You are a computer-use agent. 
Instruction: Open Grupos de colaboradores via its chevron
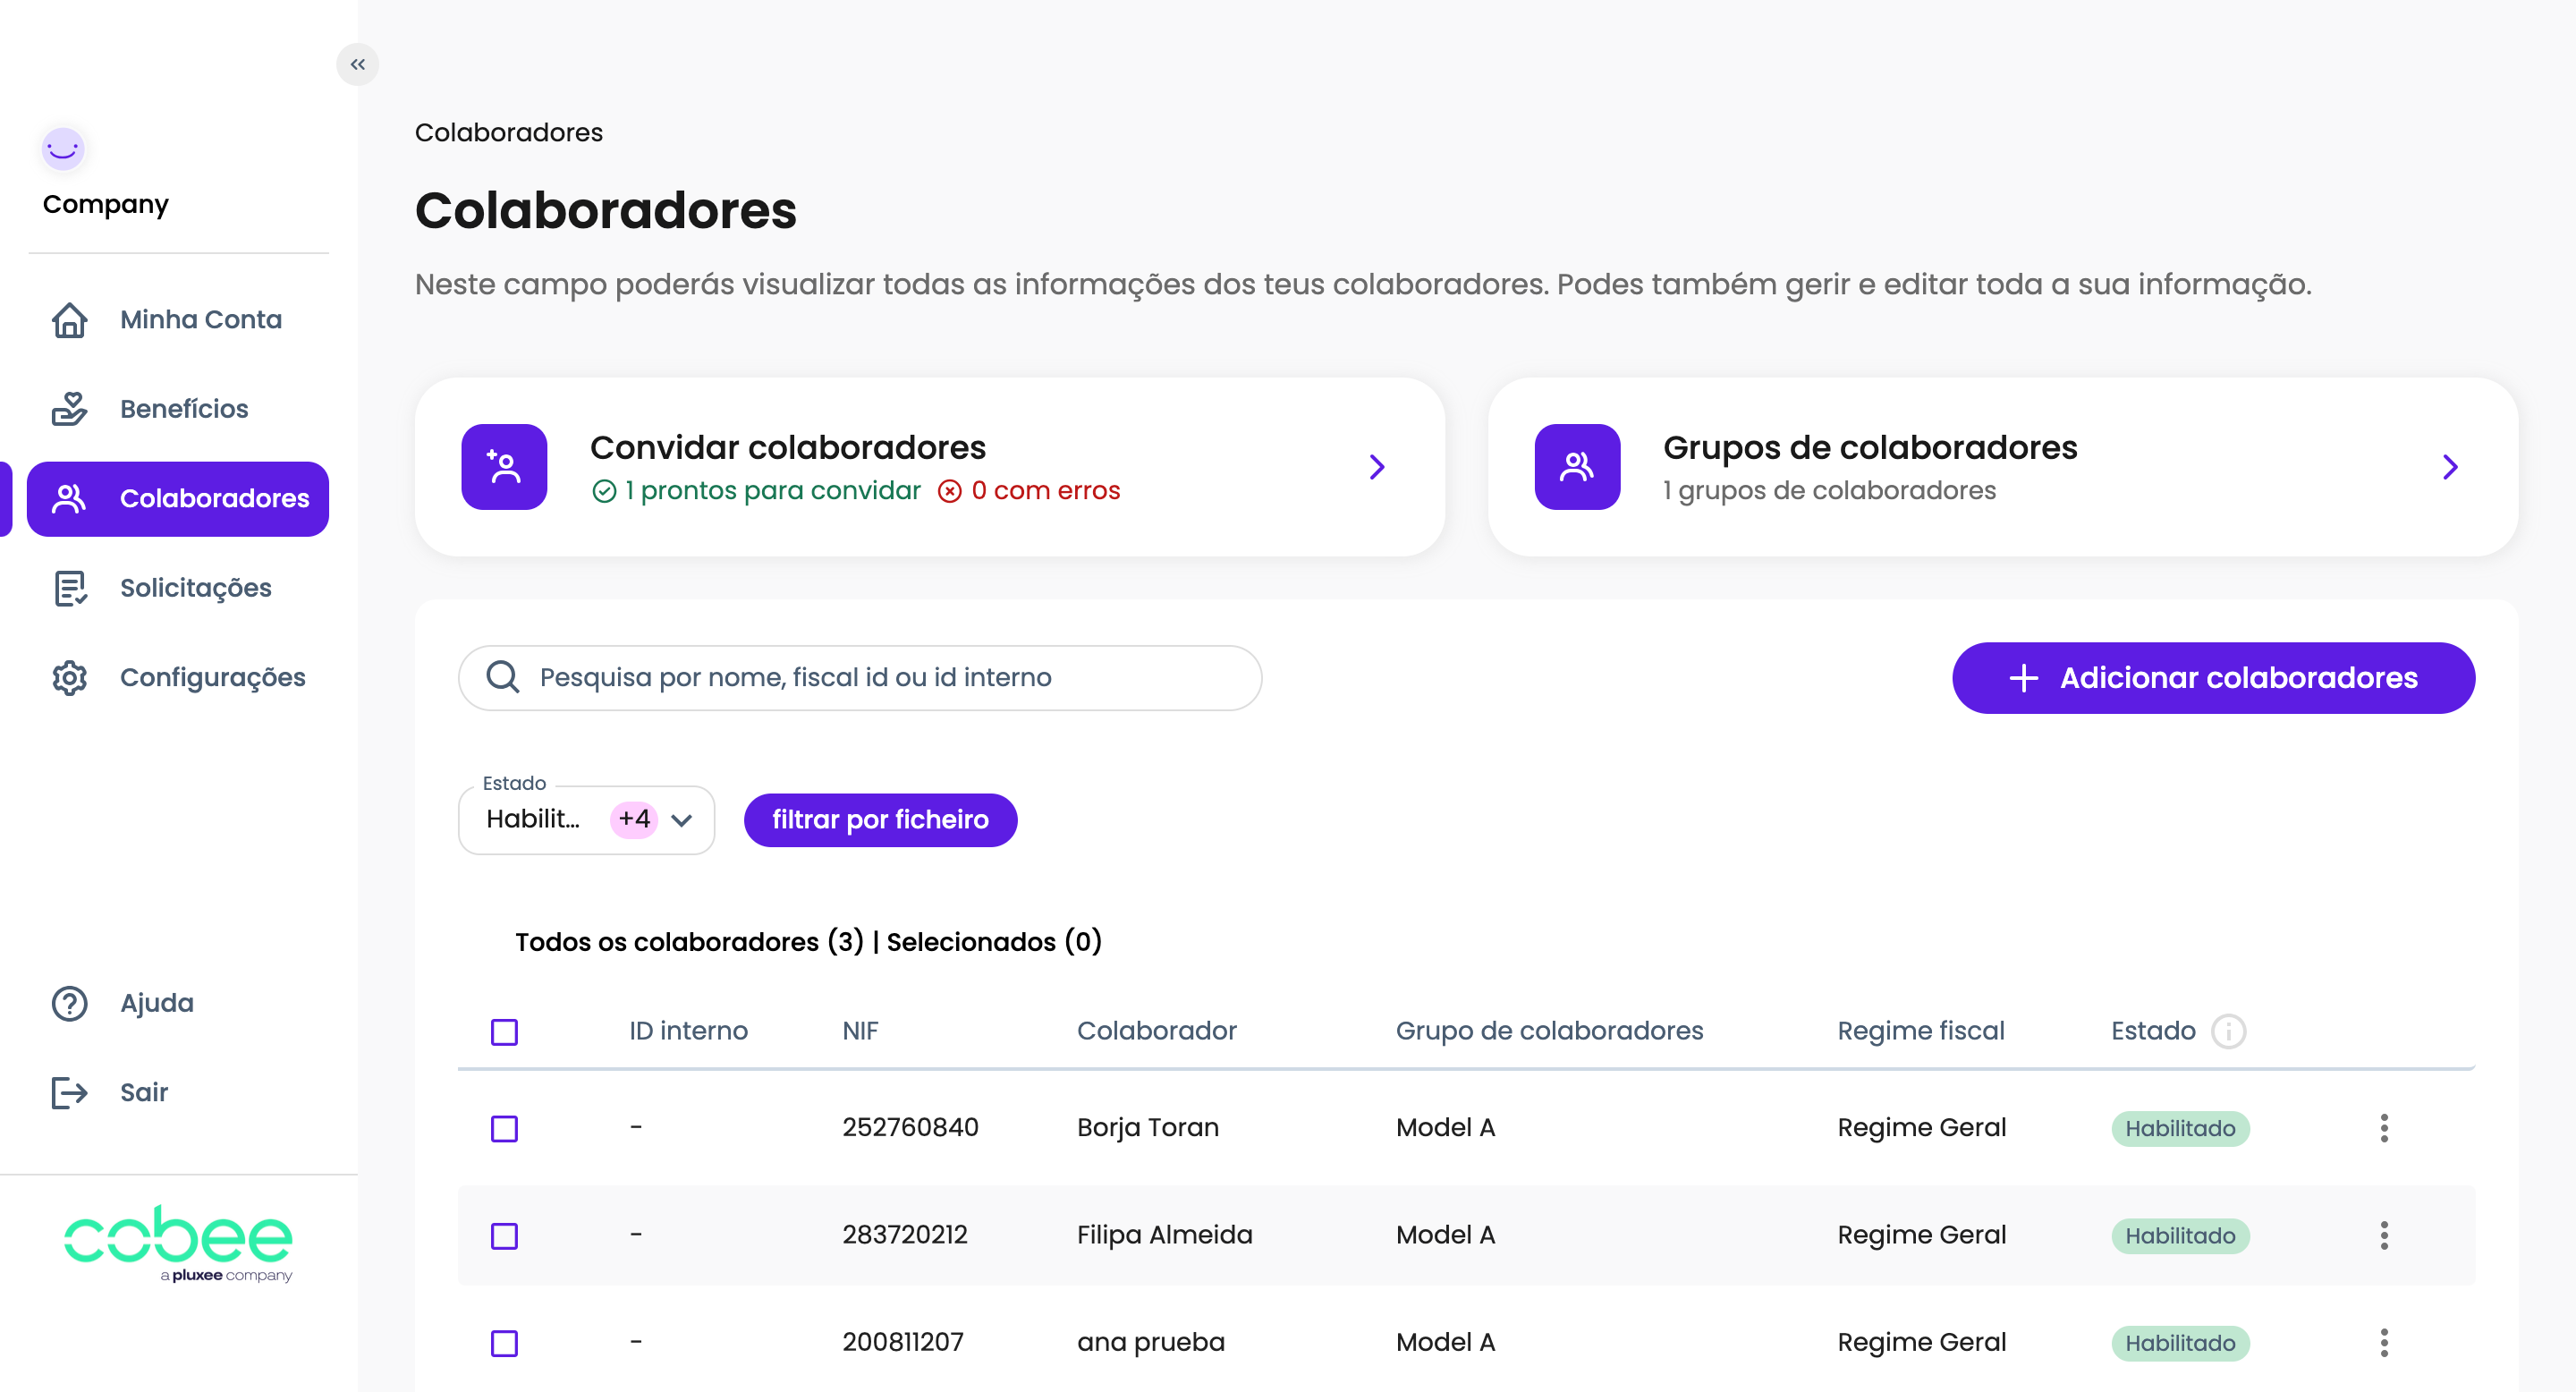pos(2449,467)
